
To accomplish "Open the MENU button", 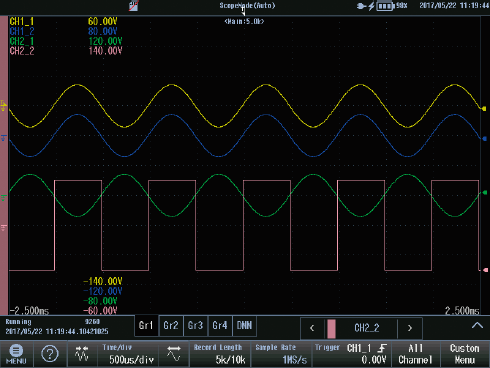I will [16, 354].
